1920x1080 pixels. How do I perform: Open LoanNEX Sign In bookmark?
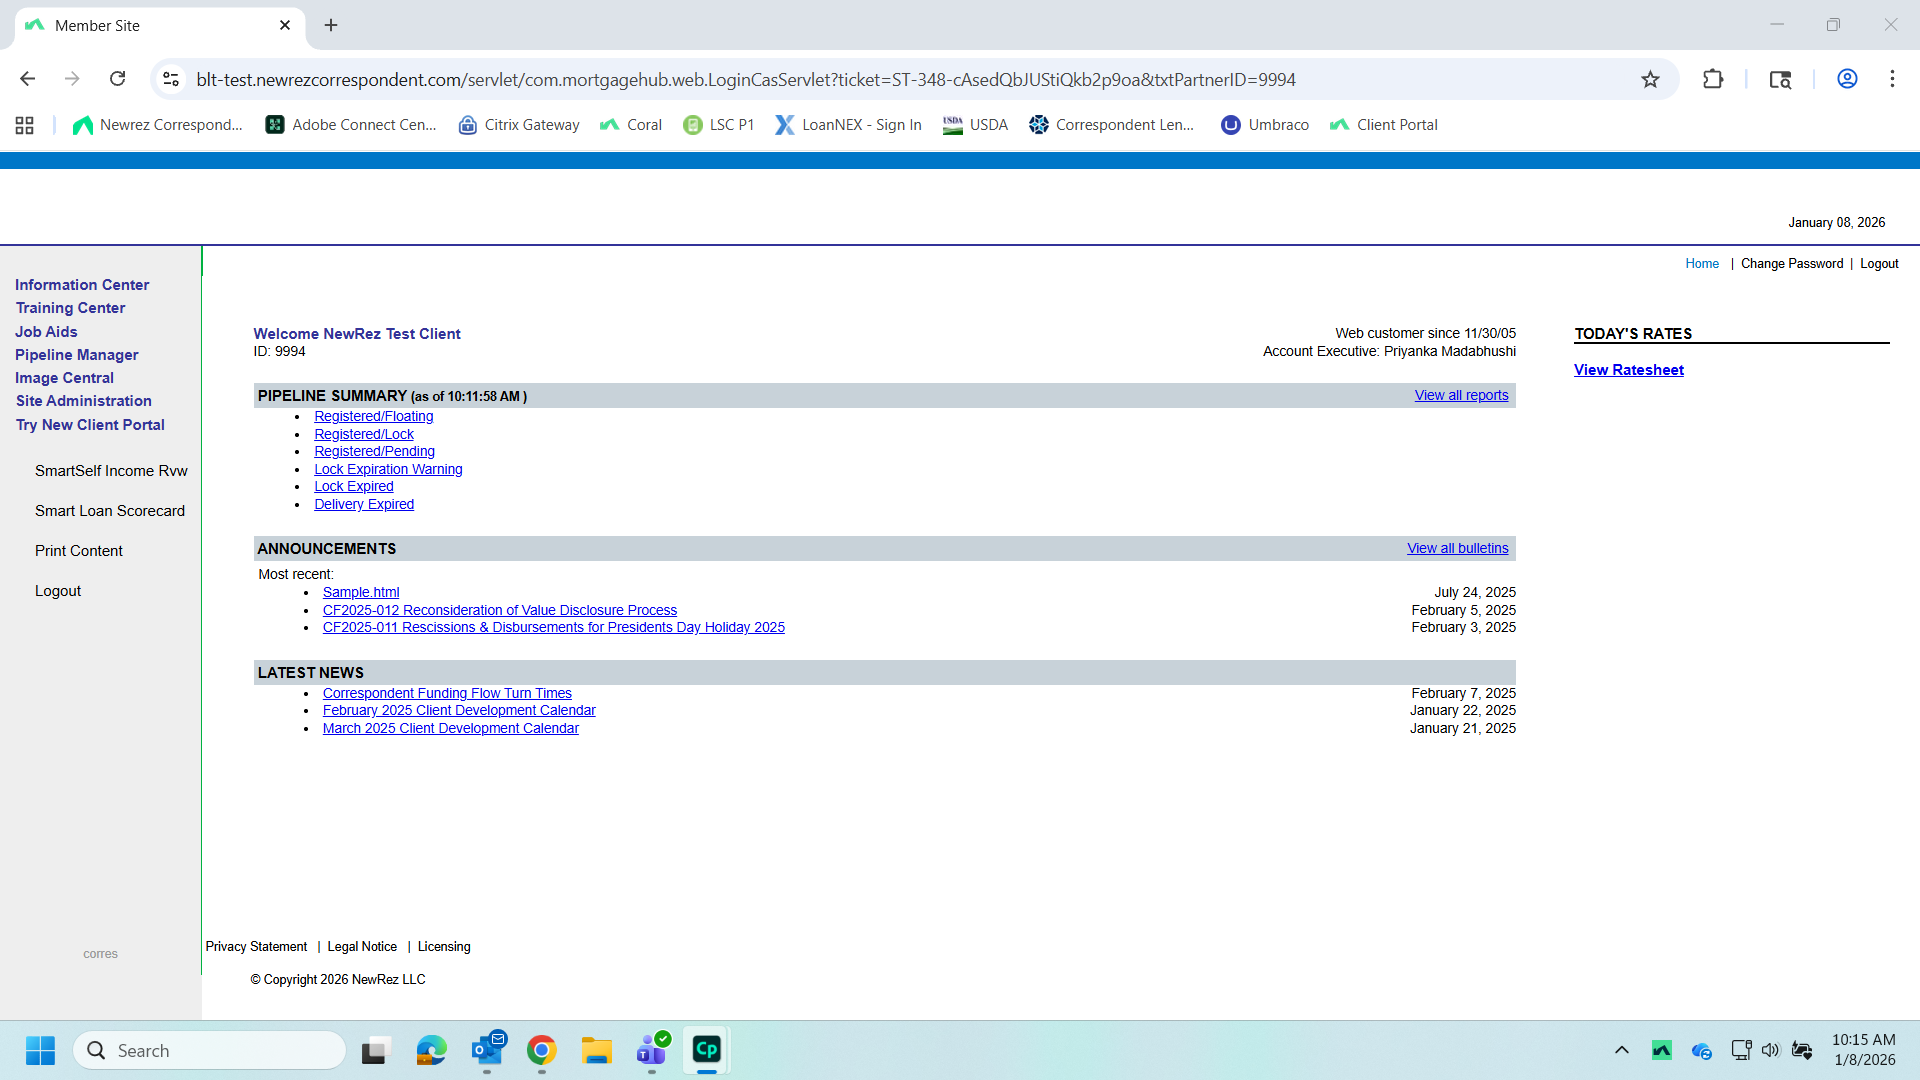[x=848, y=125]
